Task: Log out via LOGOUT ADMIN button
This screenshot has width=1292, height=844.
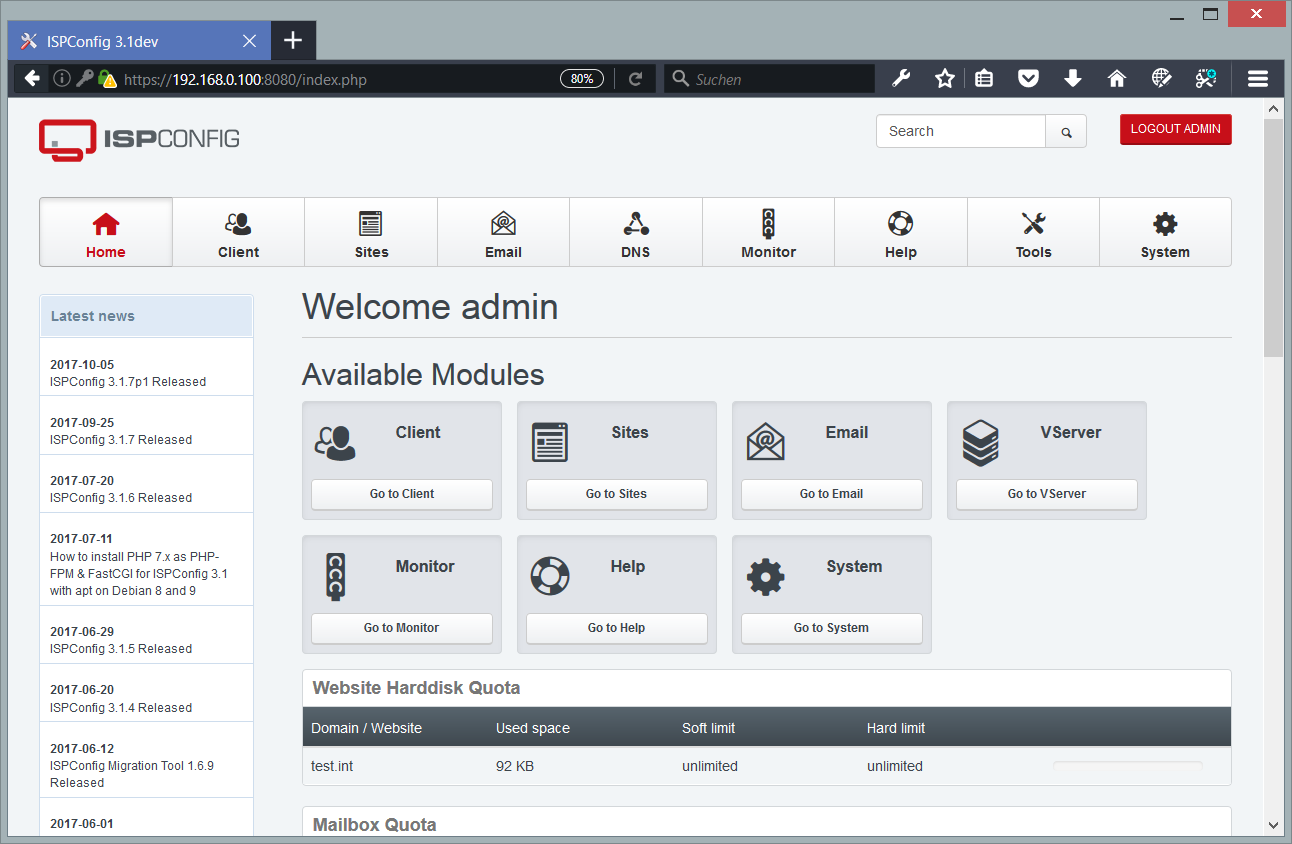Action: tap(1176, 129)
